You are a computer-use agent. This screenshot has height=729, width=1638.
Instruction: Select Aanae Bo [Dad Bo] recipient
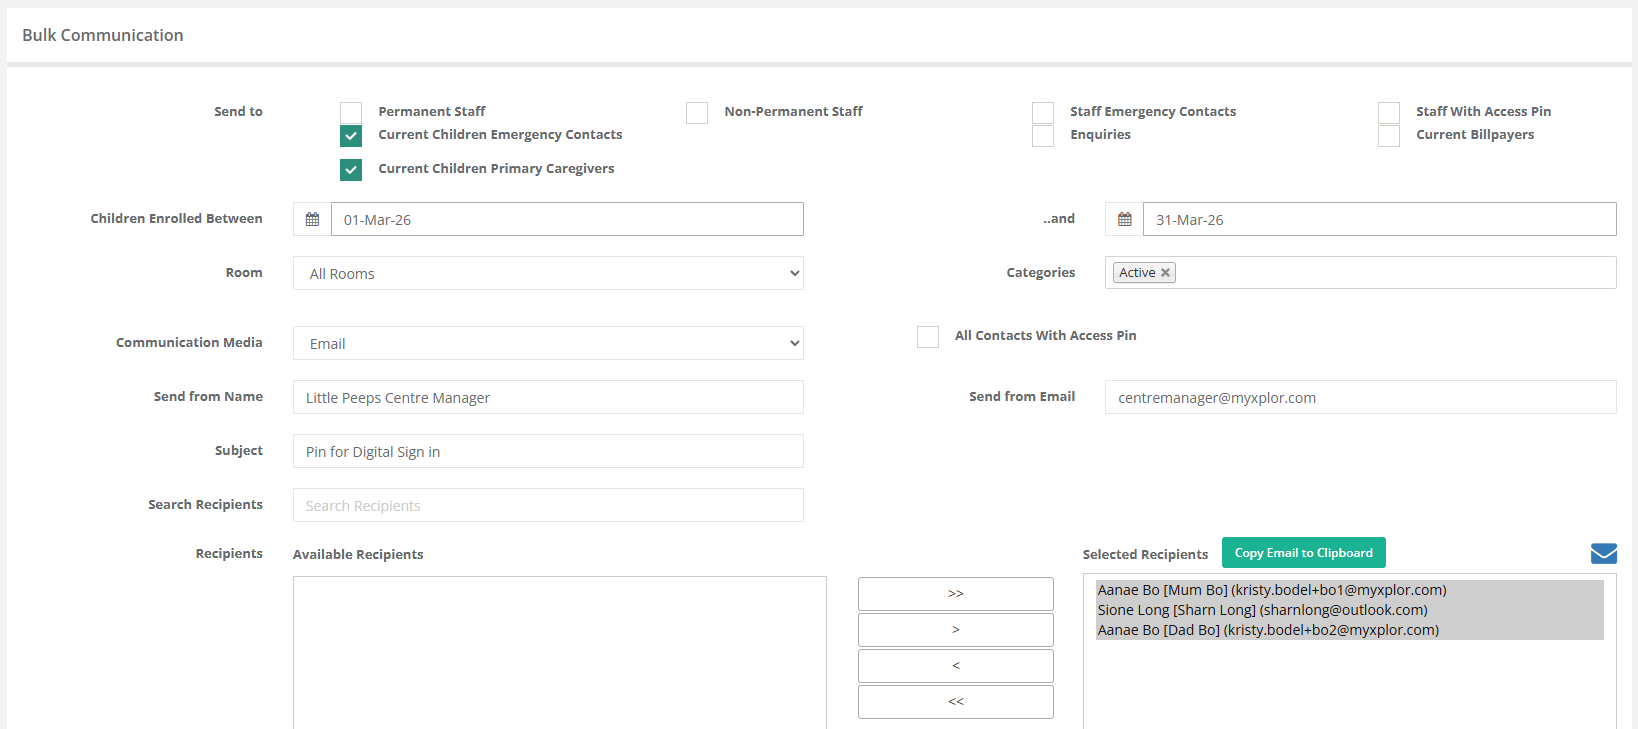click(1349, 630)
